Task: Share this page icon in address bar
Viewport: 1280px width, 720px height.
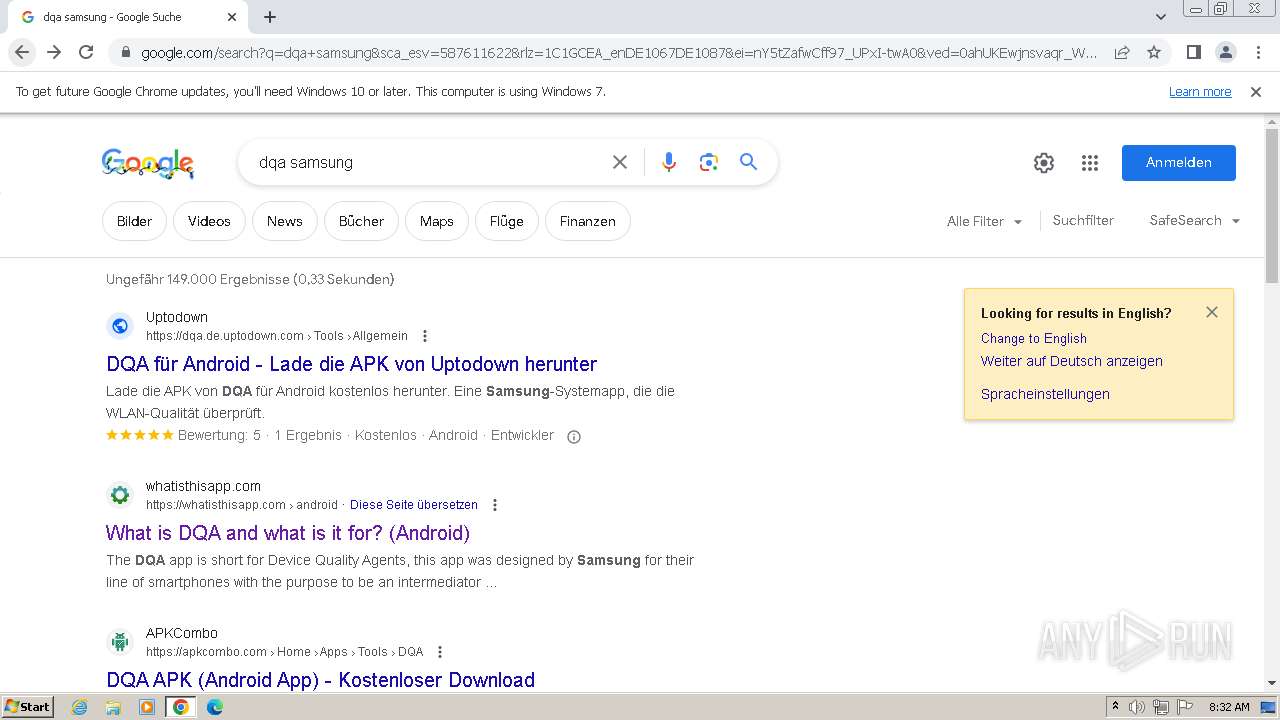Action: [x=1122, y=52]
